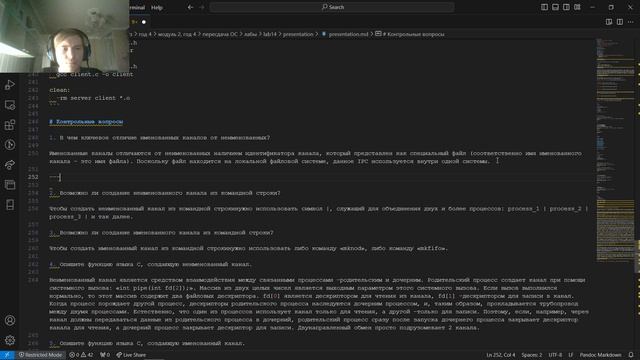Image resolution: width=640 pixels, height=360 pixels.
Task: Open the Run and Debug view
Action: [10, 85]
